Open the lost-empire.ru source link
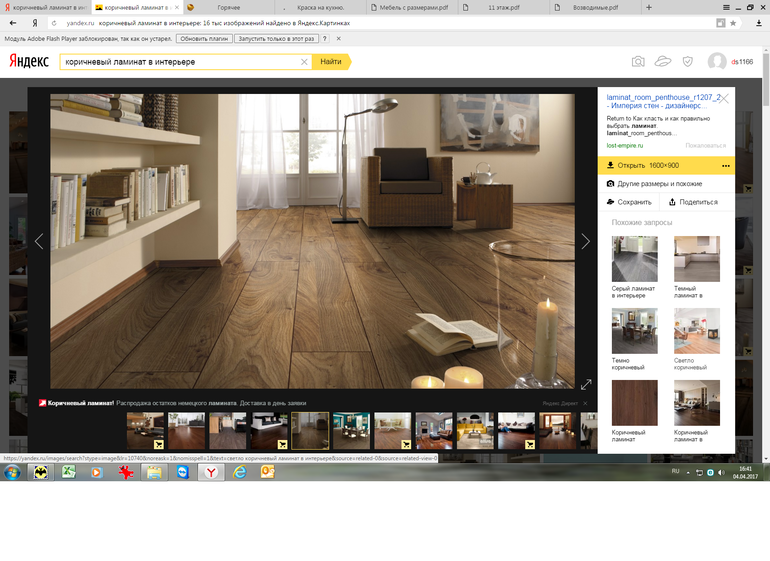The image size is (770, 561). coord(627,145)
